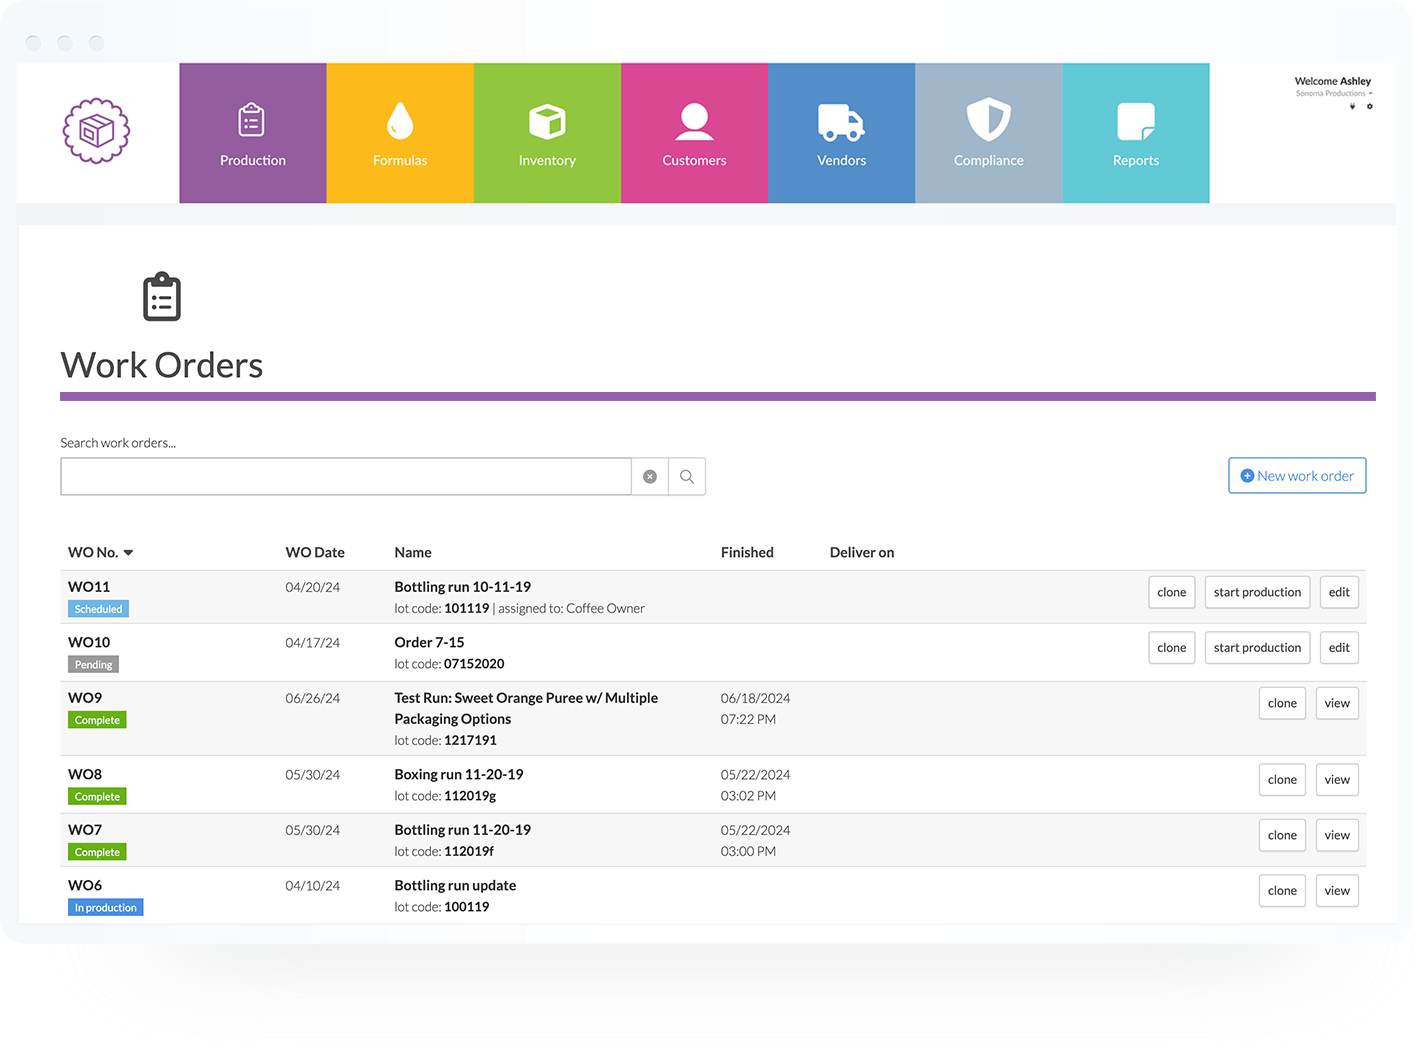
Task: Click the Work Orders page heading
Action: (x=162, y=365)
